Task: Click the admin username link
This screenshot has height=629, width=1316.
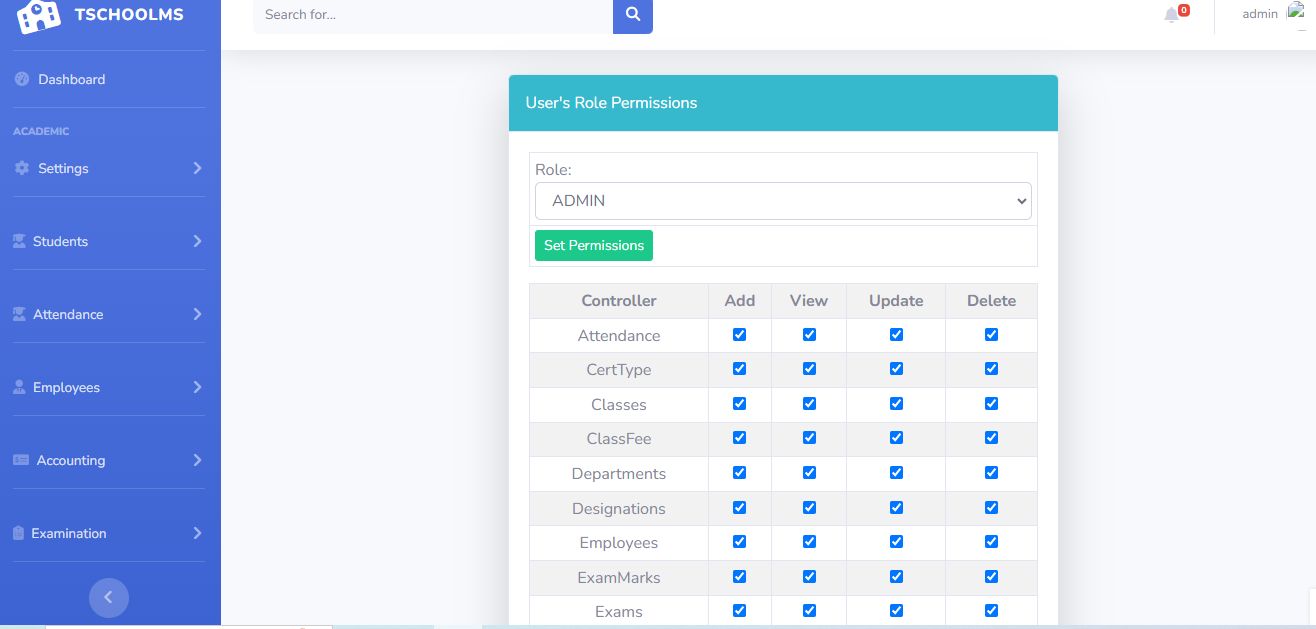Action: [x=1260, y=14]
